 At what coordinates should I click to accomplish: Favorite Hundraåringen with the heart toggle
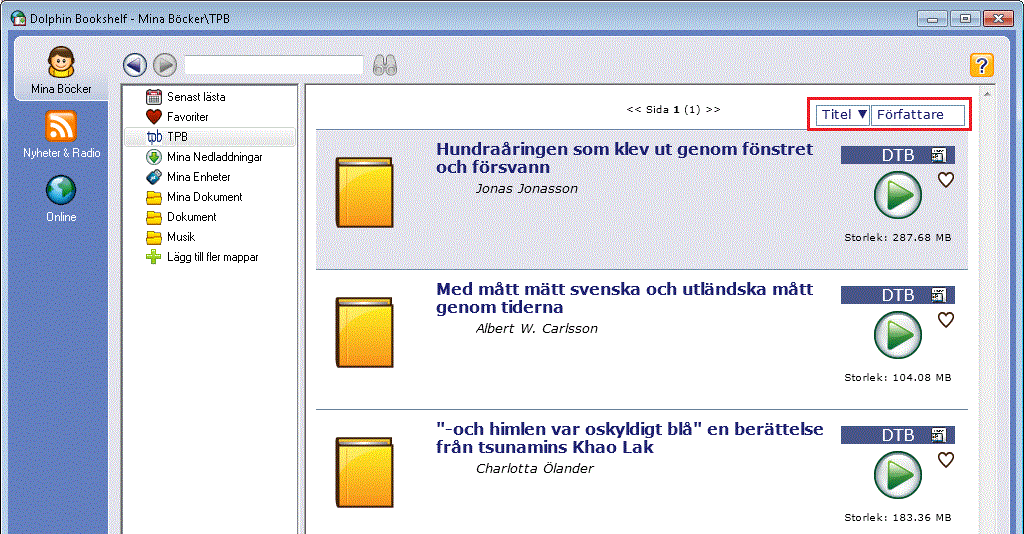click(946, 180)
